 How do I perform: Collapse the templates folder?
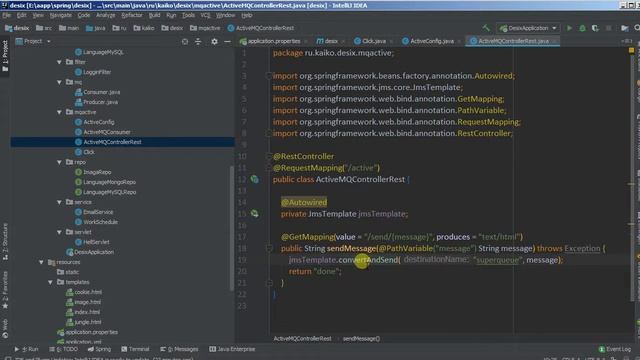(50, 282)
